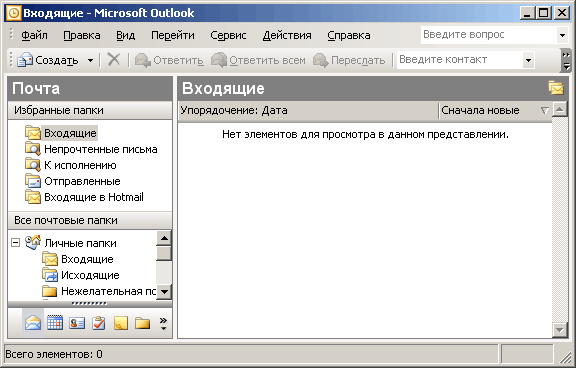Open the Справка menu
The width and height of the screenshot is (576, 368).
pyautogui.click(x=349, y=35)
